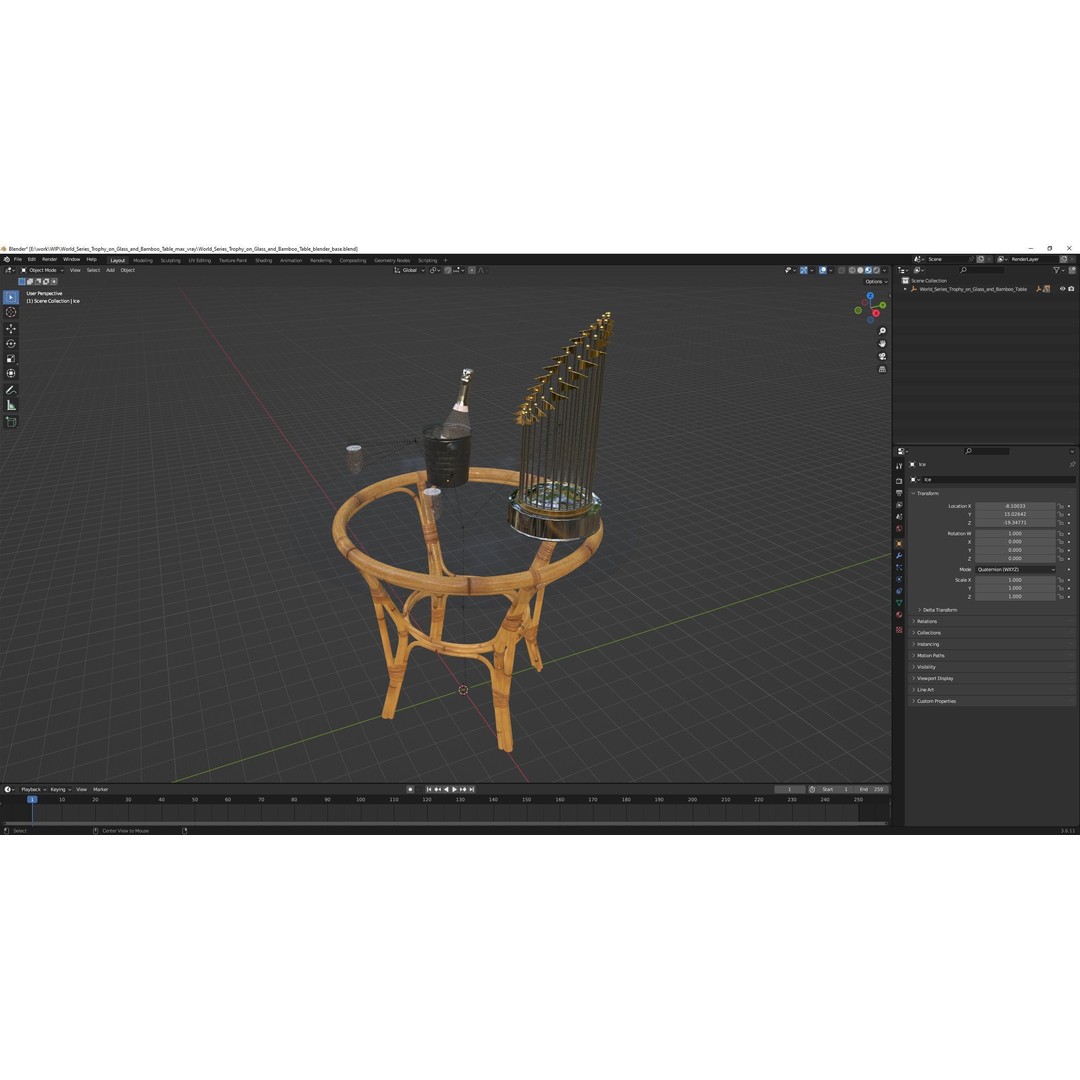Toggle the camera view icon

coord(882,356)
